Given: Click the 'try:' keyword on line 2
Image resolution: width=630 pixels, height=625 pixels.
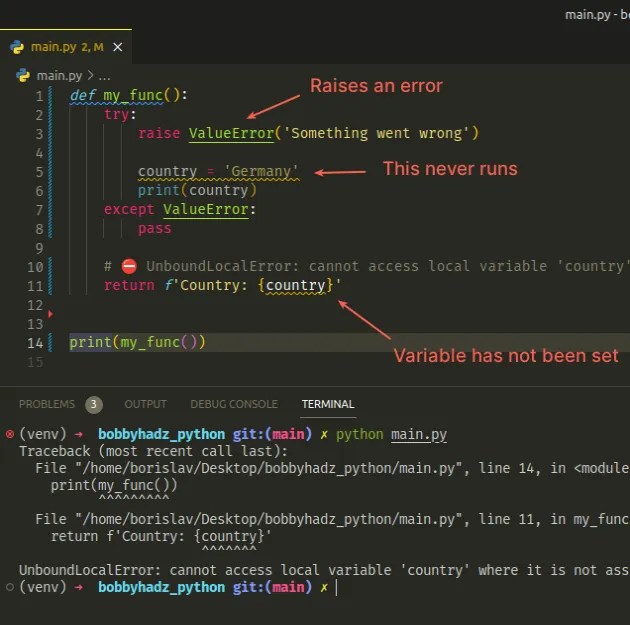Looking at the screenshot, I should coord(120,114).
